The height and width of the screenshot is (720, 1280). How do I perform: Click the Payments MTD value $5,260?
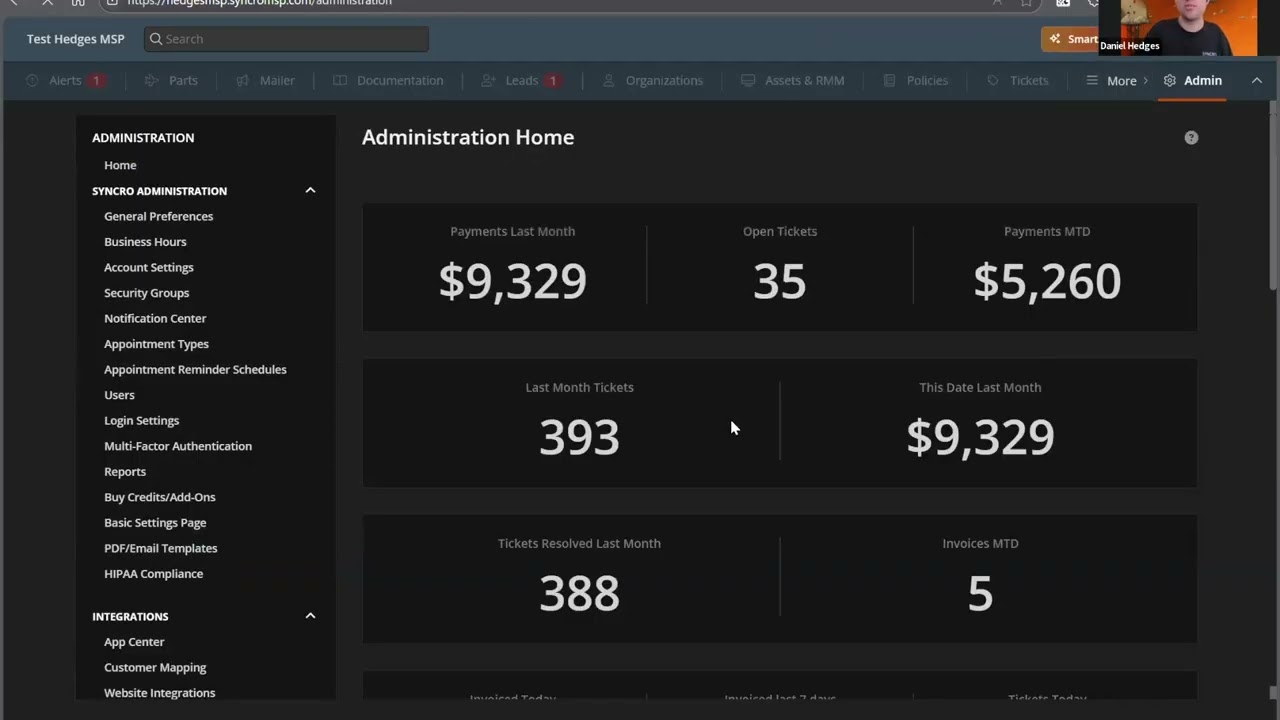(x=1047, y=282)
